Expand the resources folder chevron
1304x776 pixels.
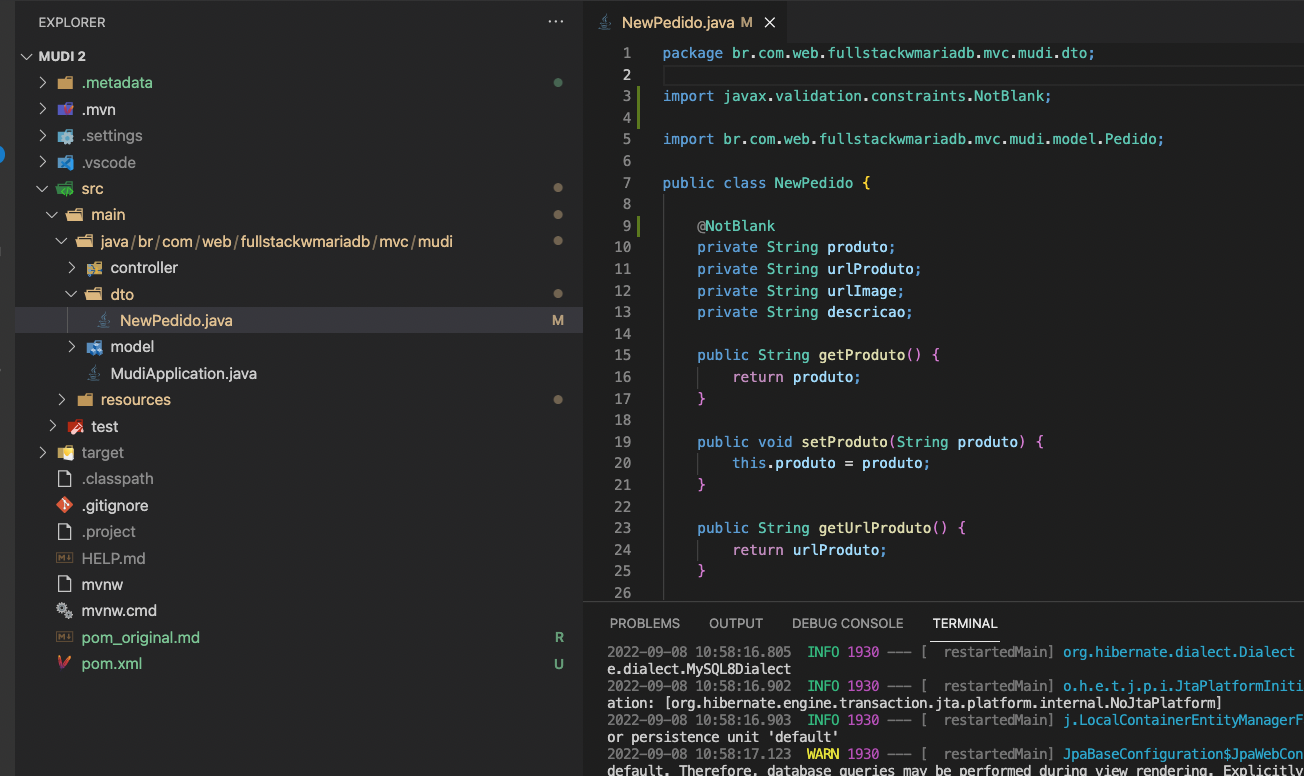coord(62,400)
